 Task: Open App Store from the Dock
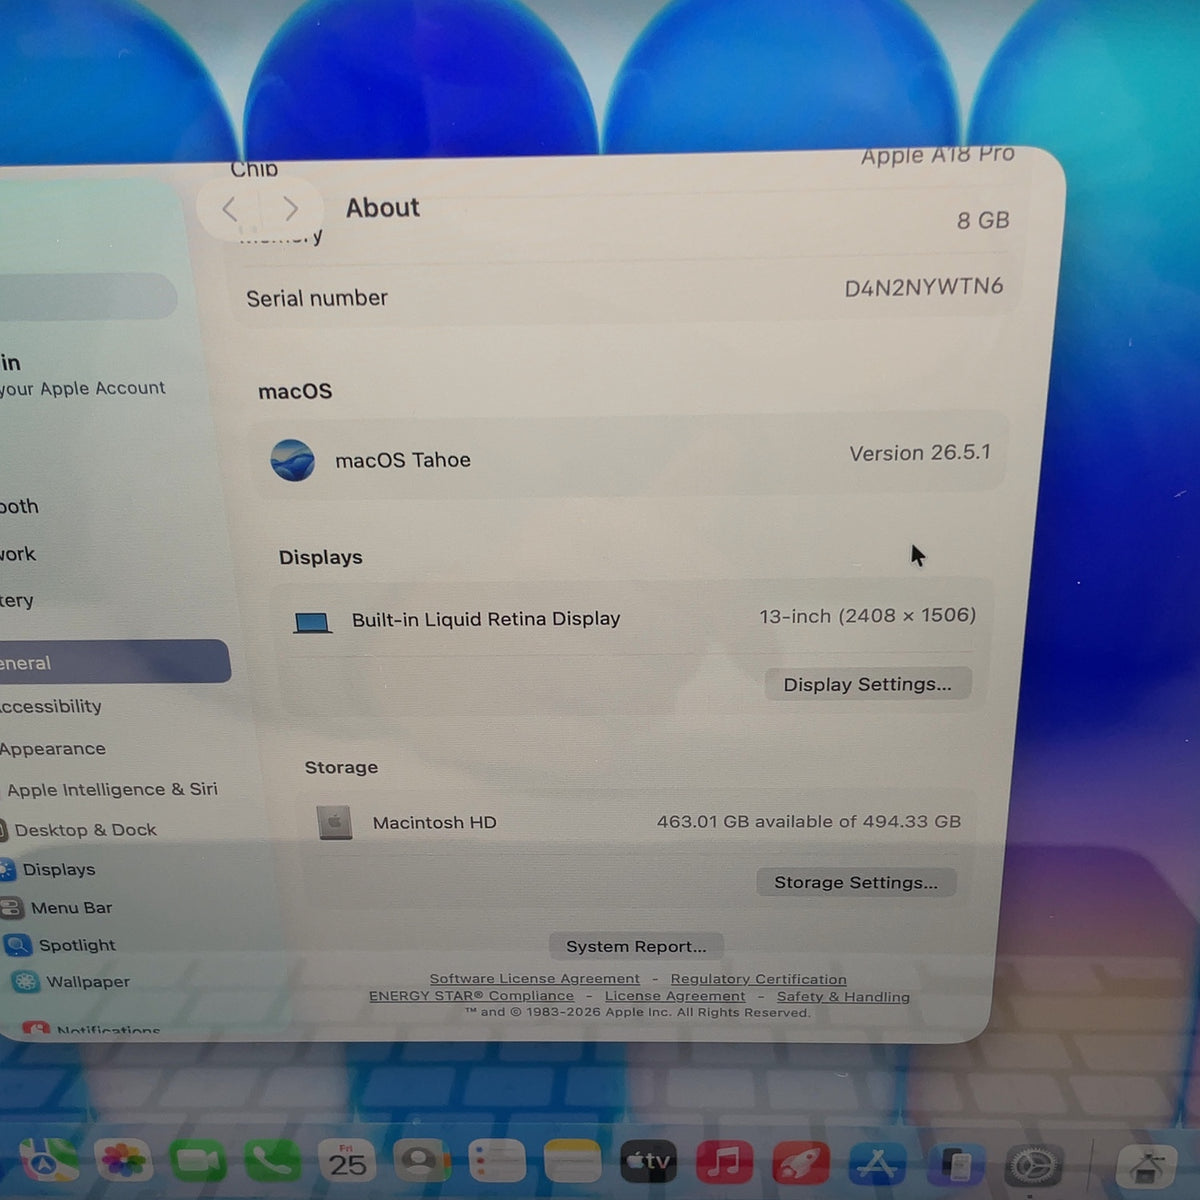coord(877,1164)
